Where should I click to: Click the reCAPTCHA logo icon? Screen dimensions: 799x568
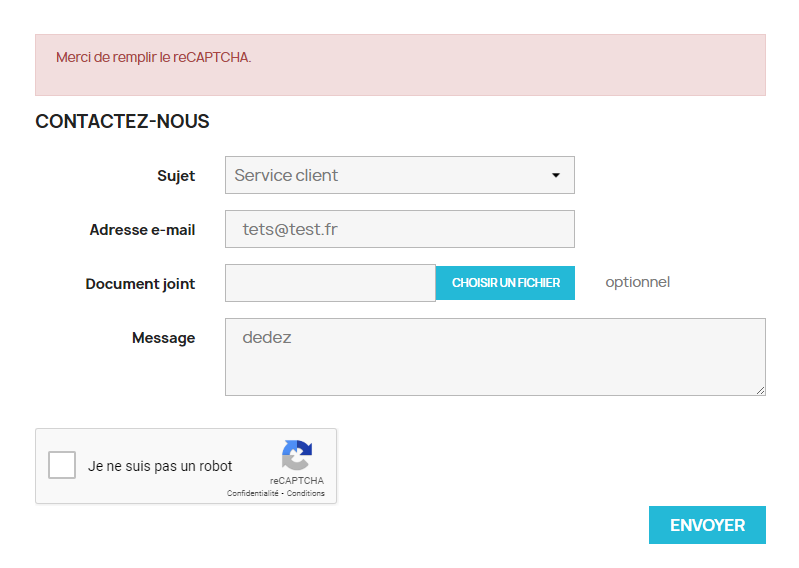coord(297,455)
